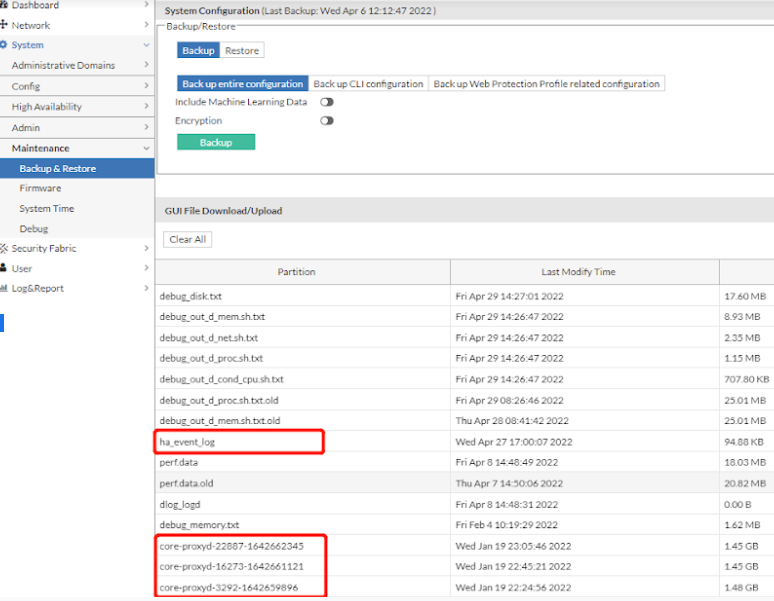Click the Security Fabric icon
Image resolution: width=774 pixels, height=601 pixels.
pyautogui.click(x=4, y=248)
